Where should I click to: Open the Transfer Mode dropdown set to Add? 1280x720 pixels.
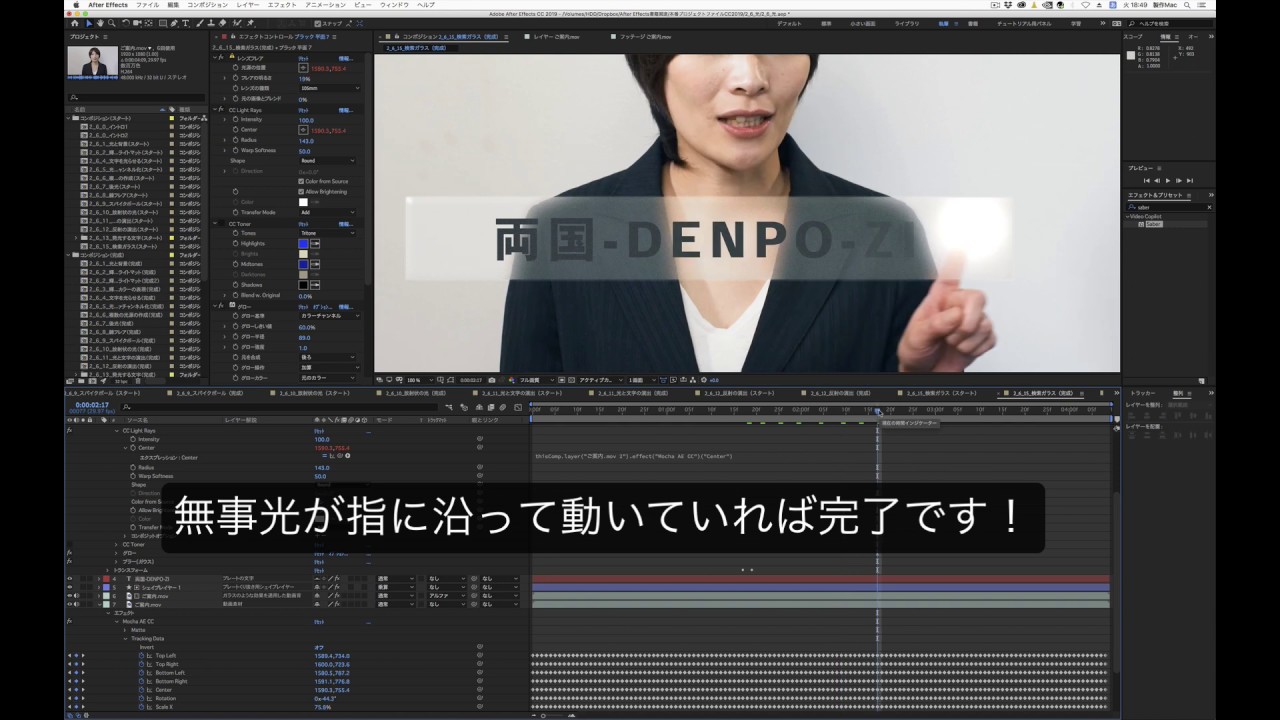328,212
